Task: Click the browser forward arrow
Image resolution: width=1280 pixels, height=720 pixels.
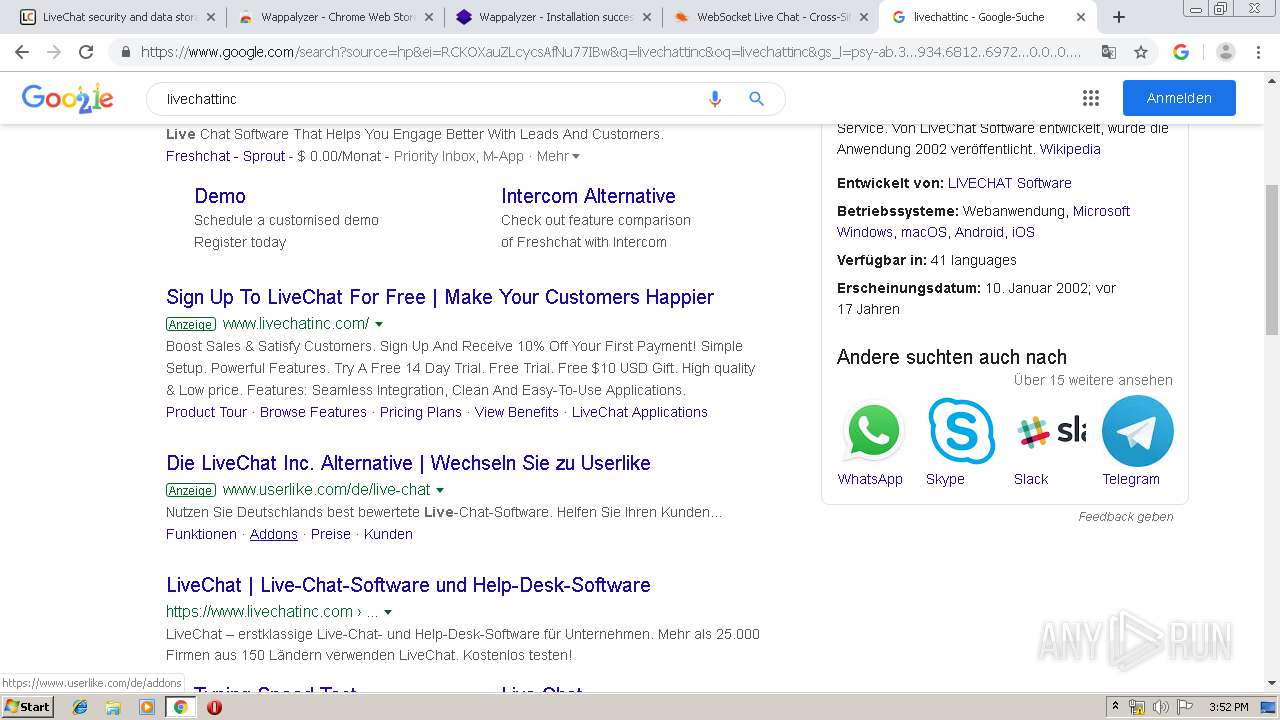Action: click(x=54, y=52)
